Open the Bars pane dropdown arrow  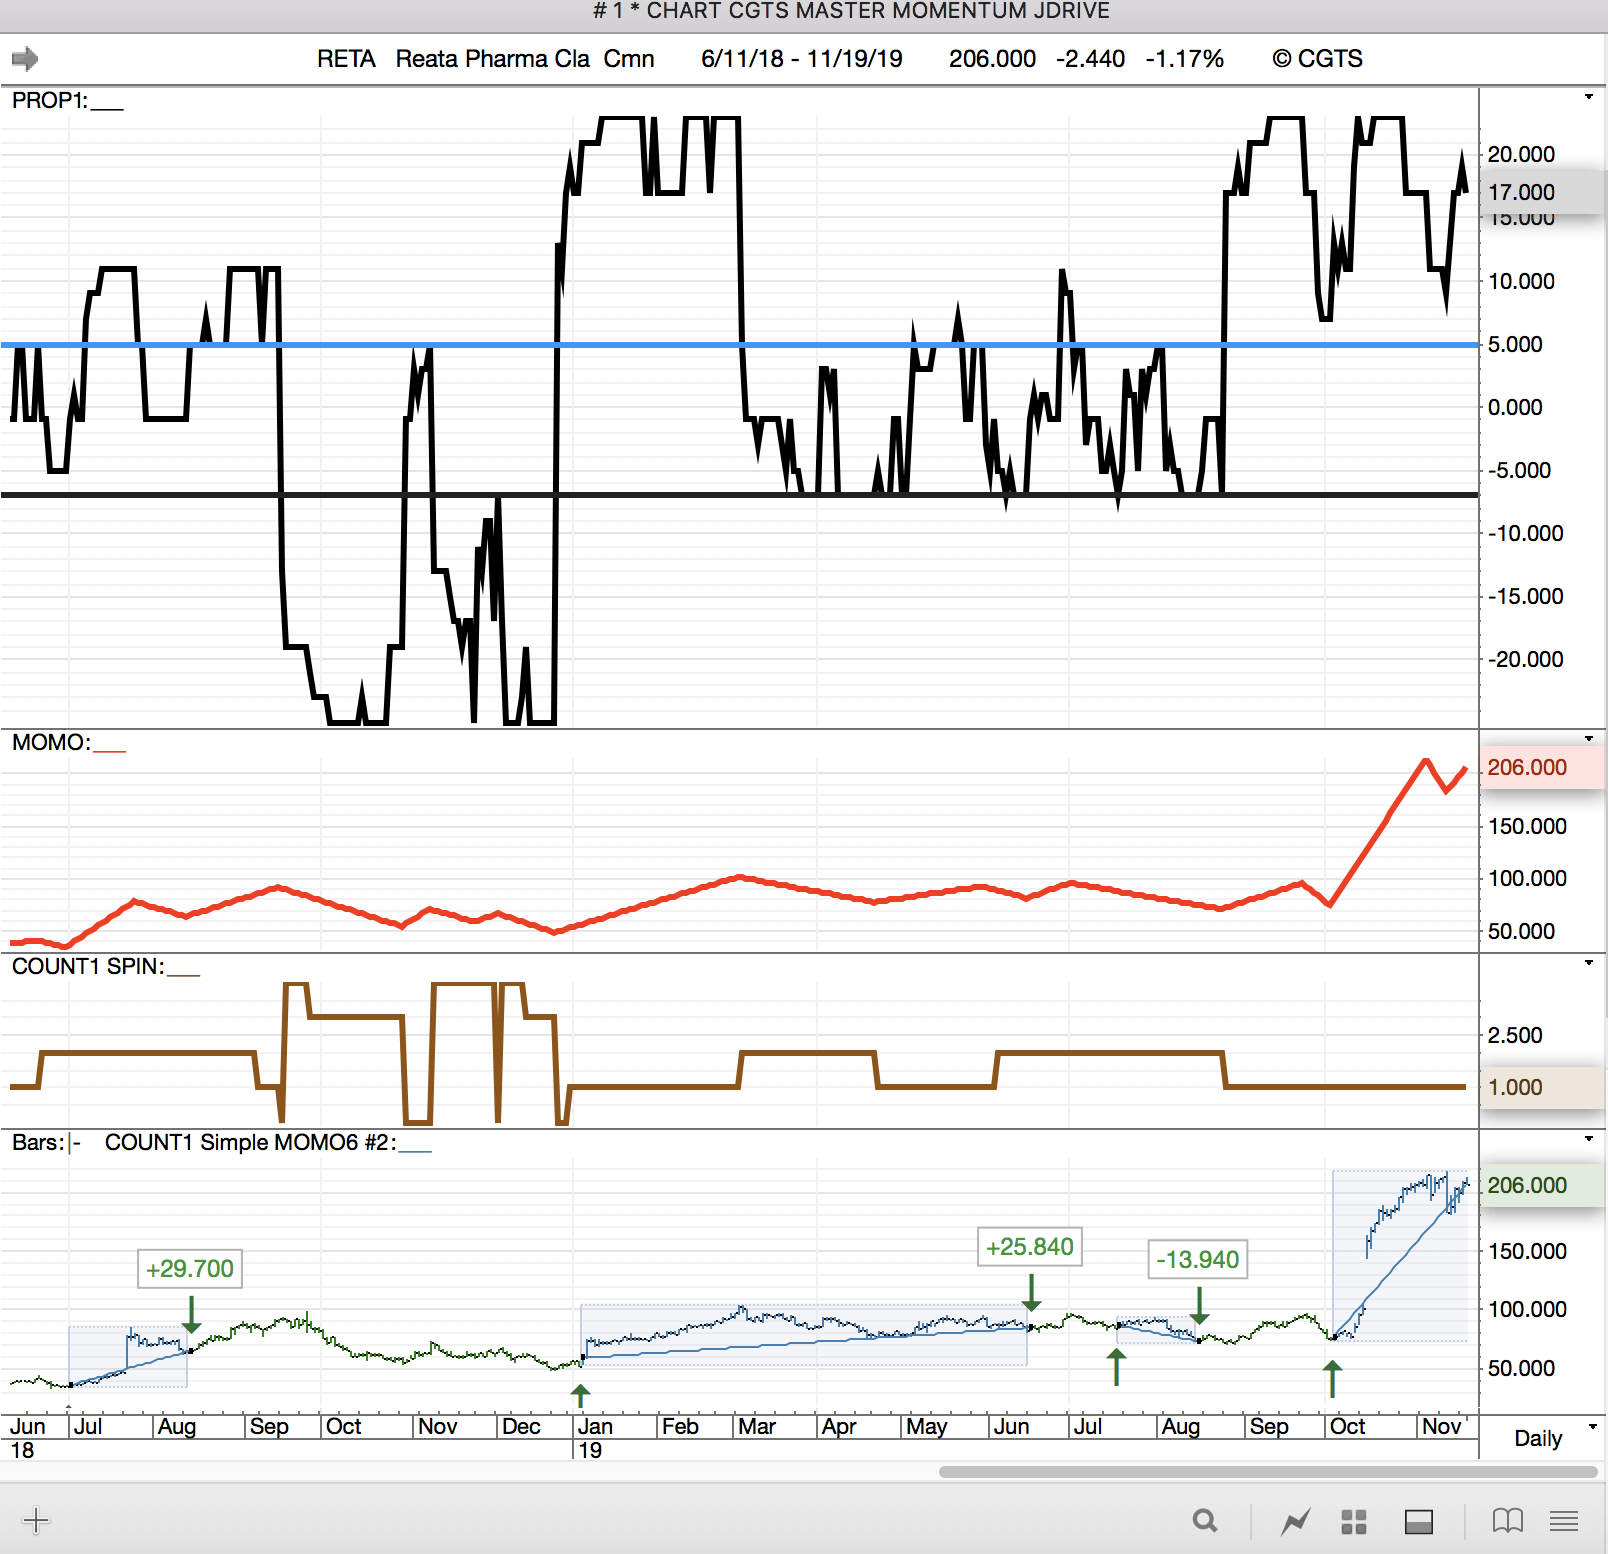[x=1589, y=1139]
